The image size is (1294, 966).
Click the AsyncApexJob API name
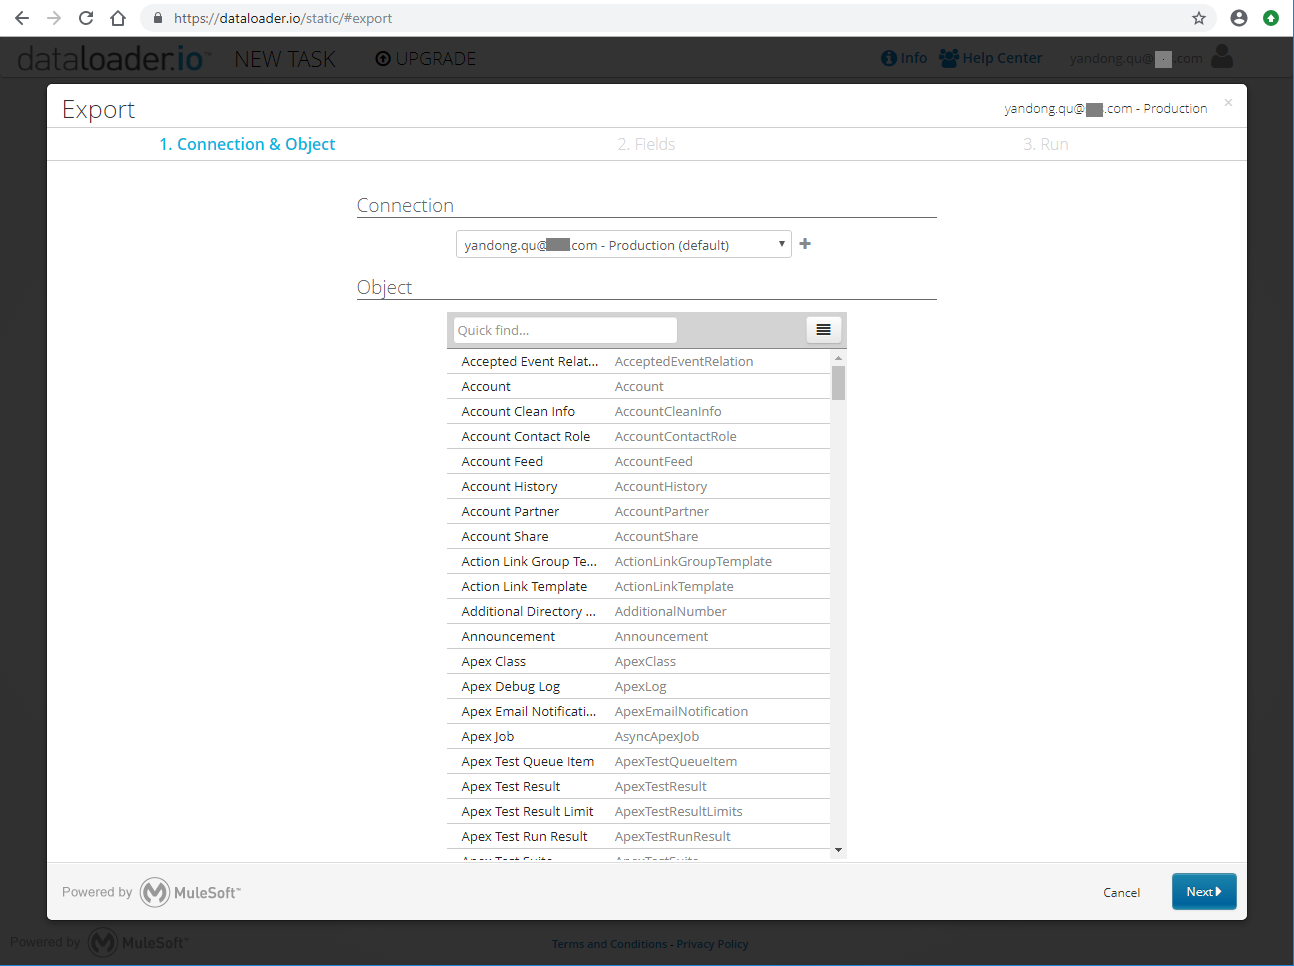tap(657, 736)
